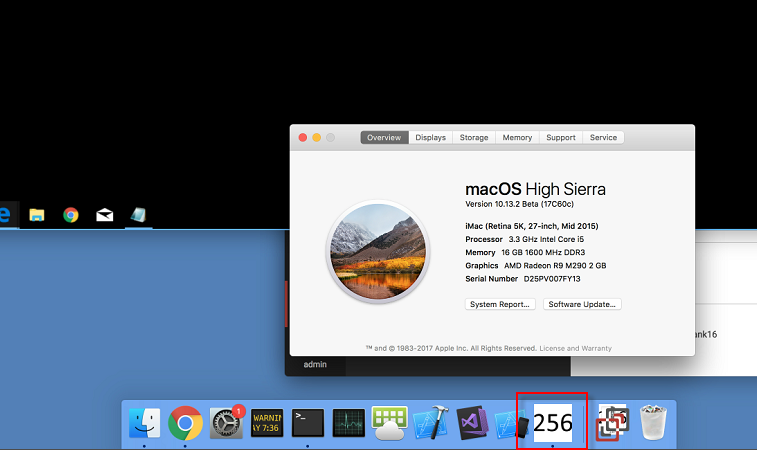Switch to the Displays tab
This screenshot has height=450, width=757.
pyautogui.click(x=431, y=138)
